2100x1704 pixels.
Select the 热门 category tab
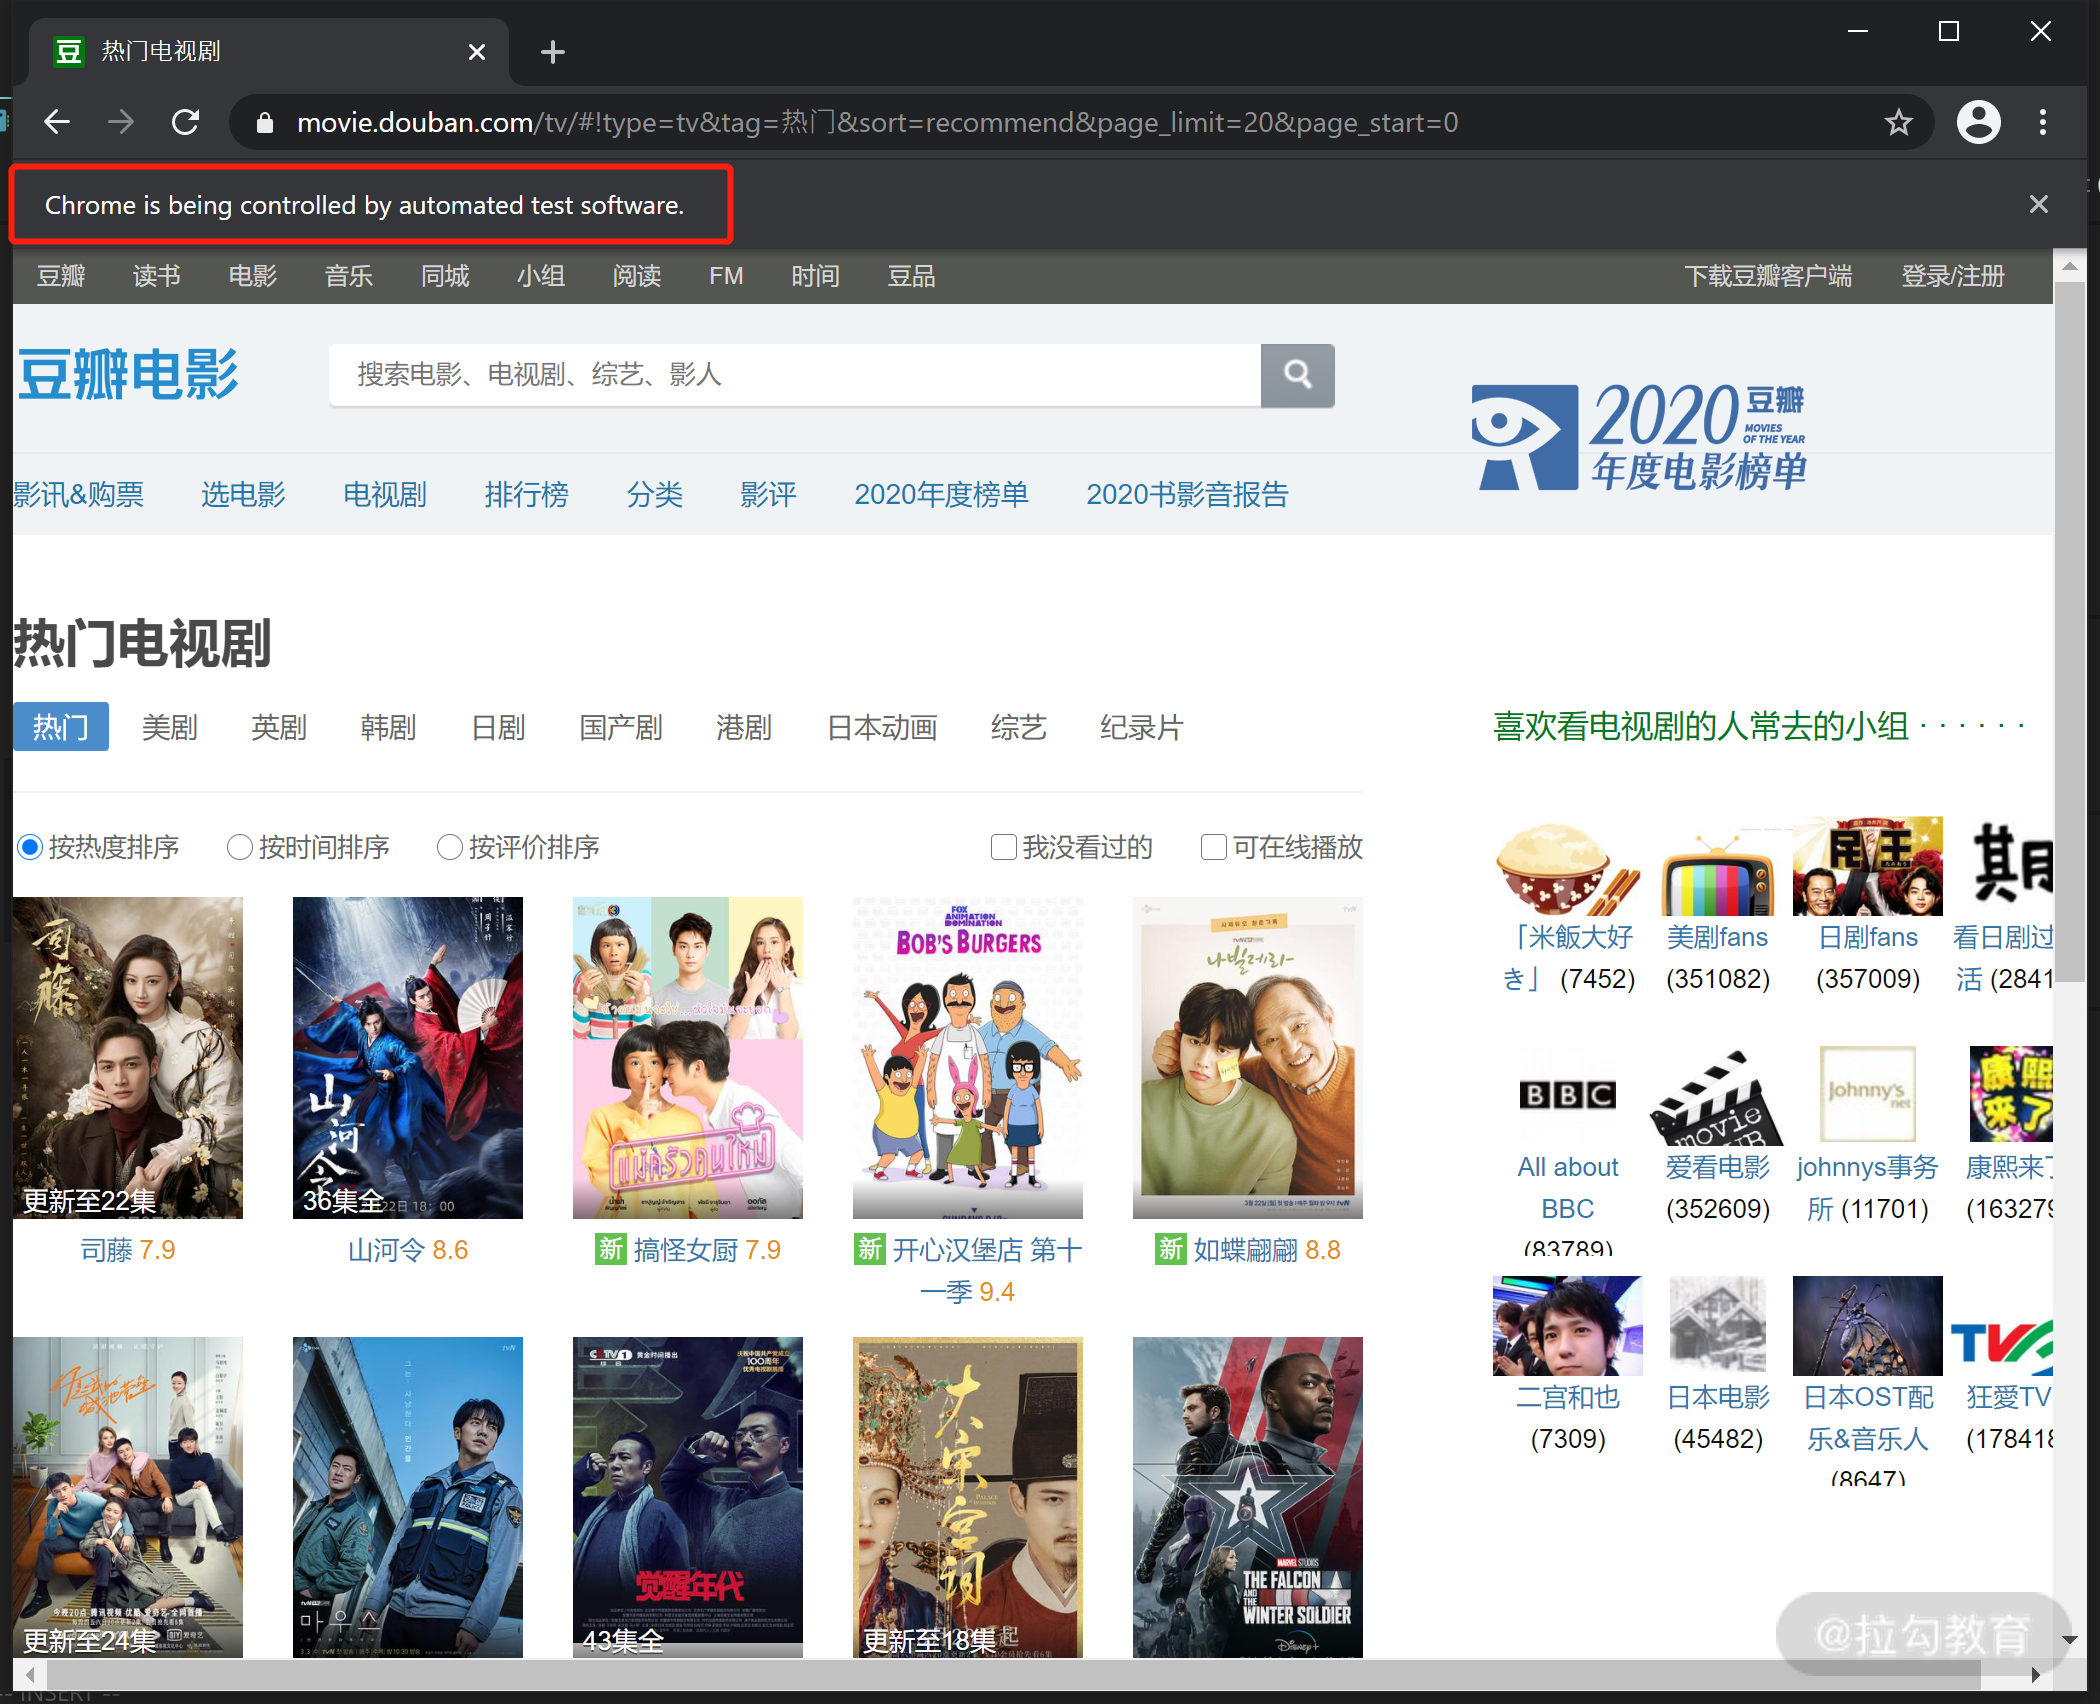point(61,727)
